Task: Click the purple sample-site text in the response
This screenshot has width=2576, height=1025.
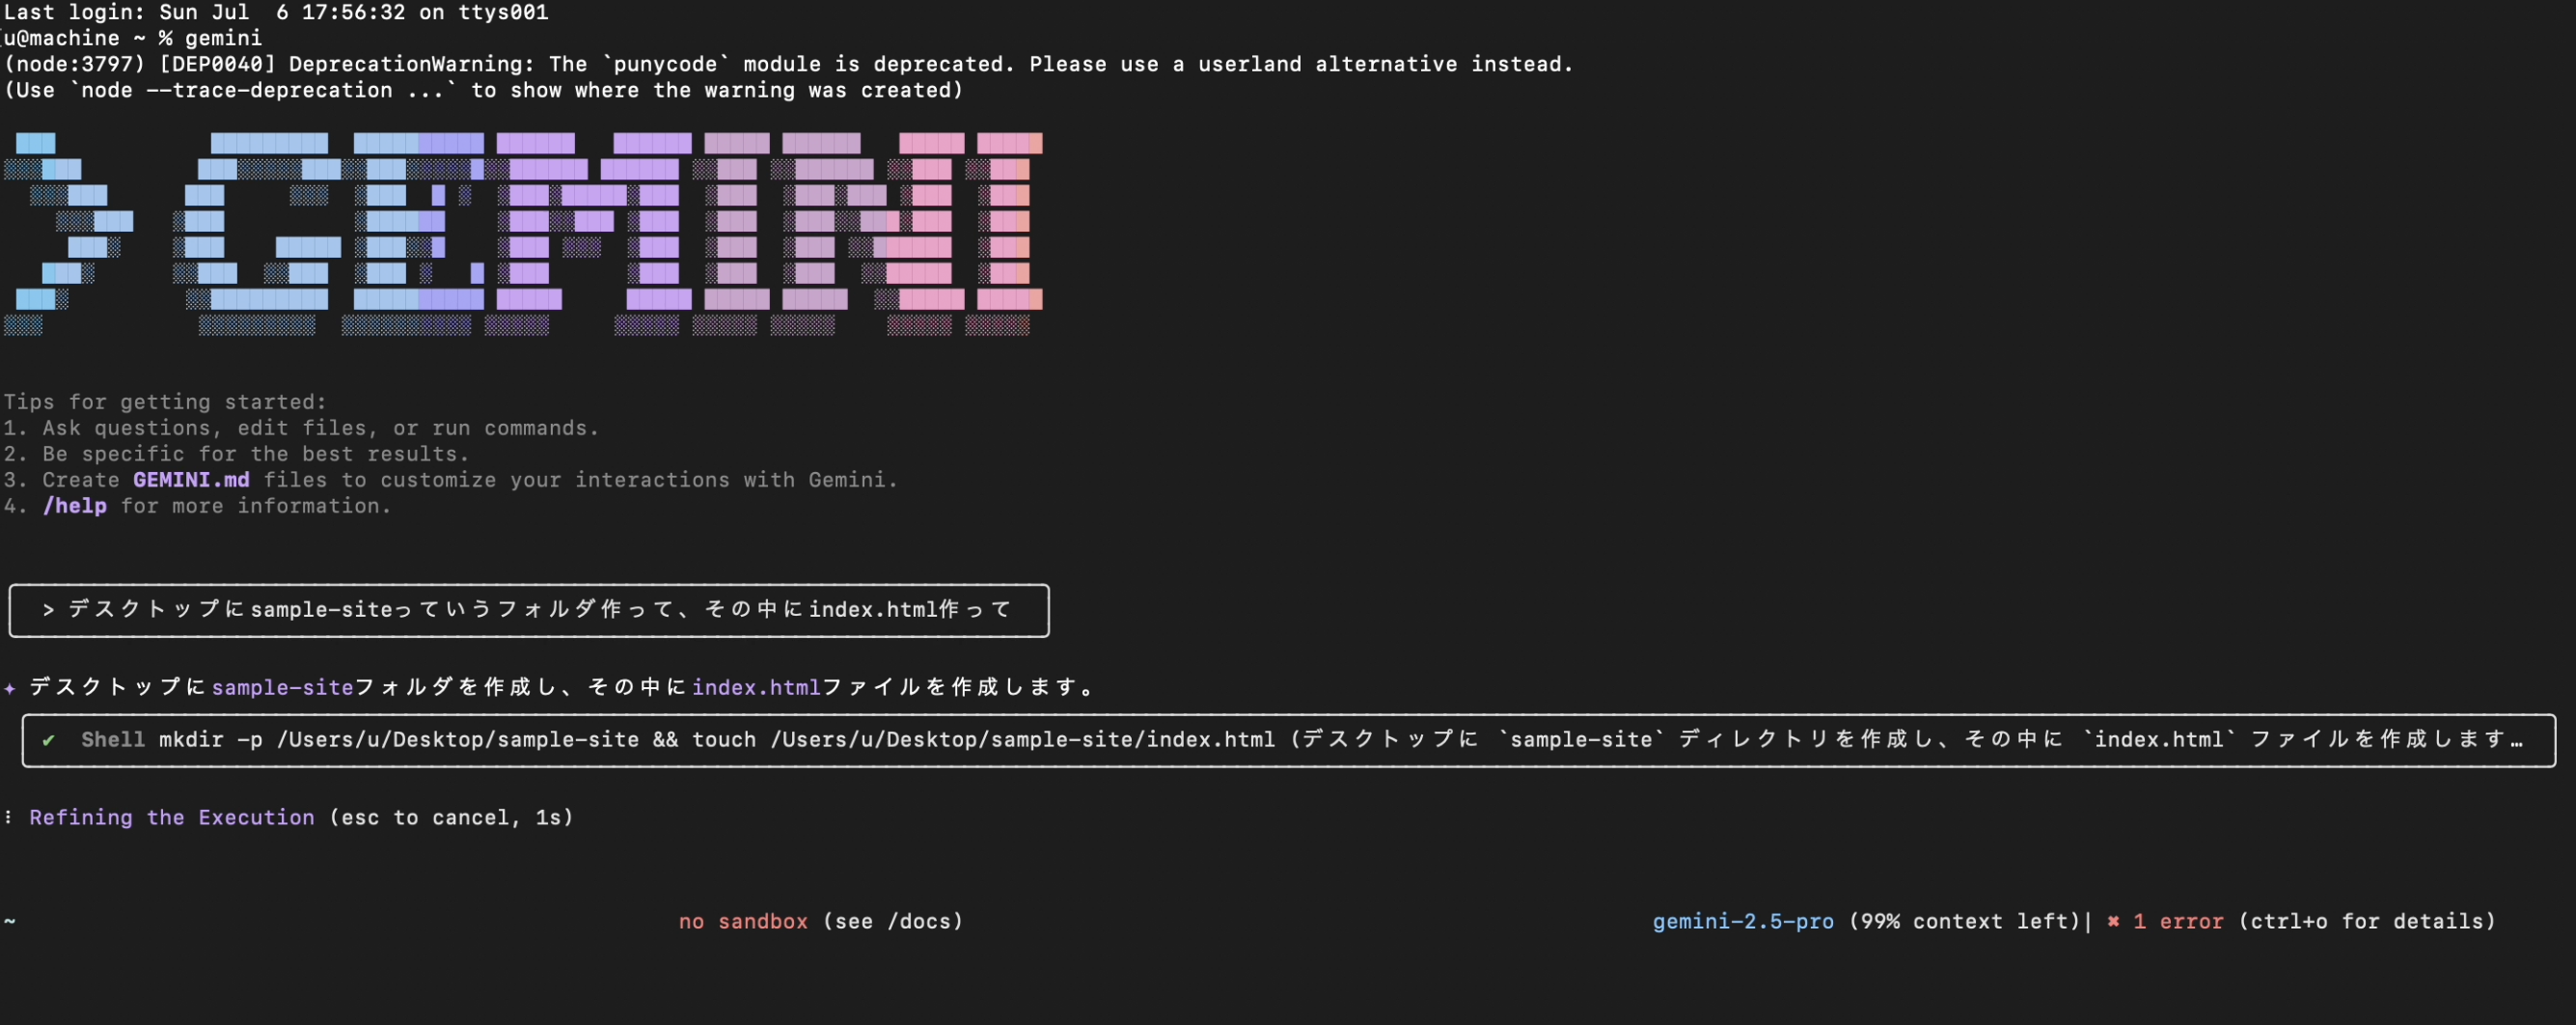Action: (x=283, y=688)
